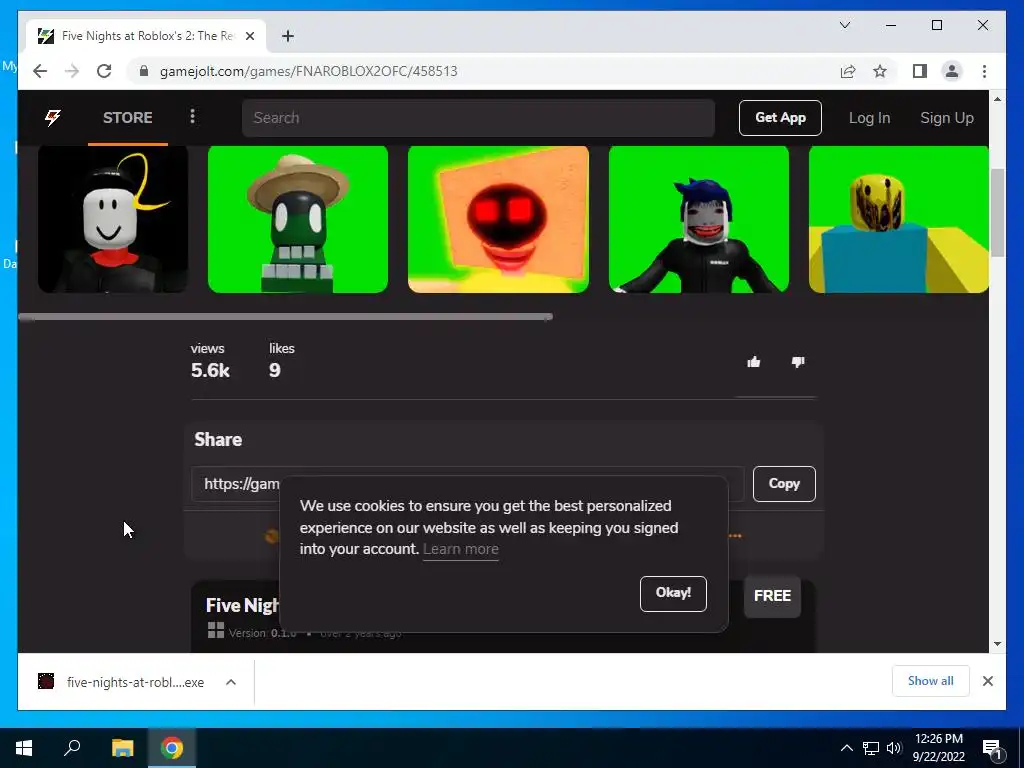Dislike the game with thumbs down

click(x=798, y=362)
